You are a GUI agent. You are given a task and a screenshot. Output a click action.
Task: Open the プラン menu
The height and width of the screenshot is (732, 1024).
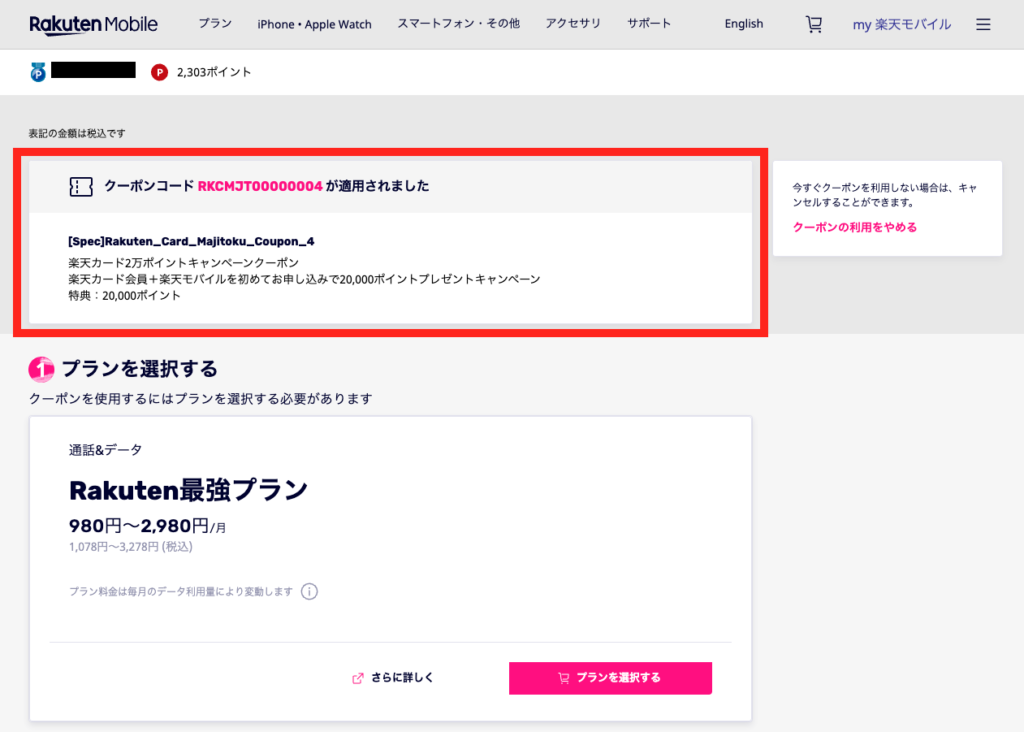215,24
